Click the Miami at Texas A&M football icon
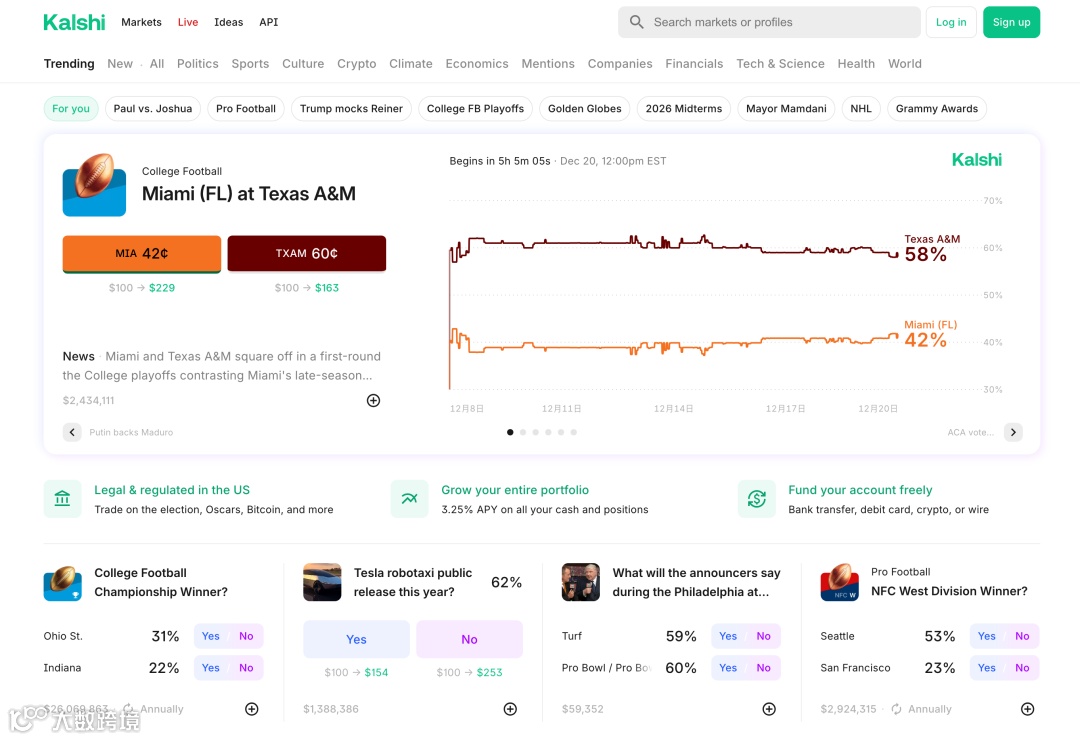The image size is (1080, 740). (x=94, y=185)
